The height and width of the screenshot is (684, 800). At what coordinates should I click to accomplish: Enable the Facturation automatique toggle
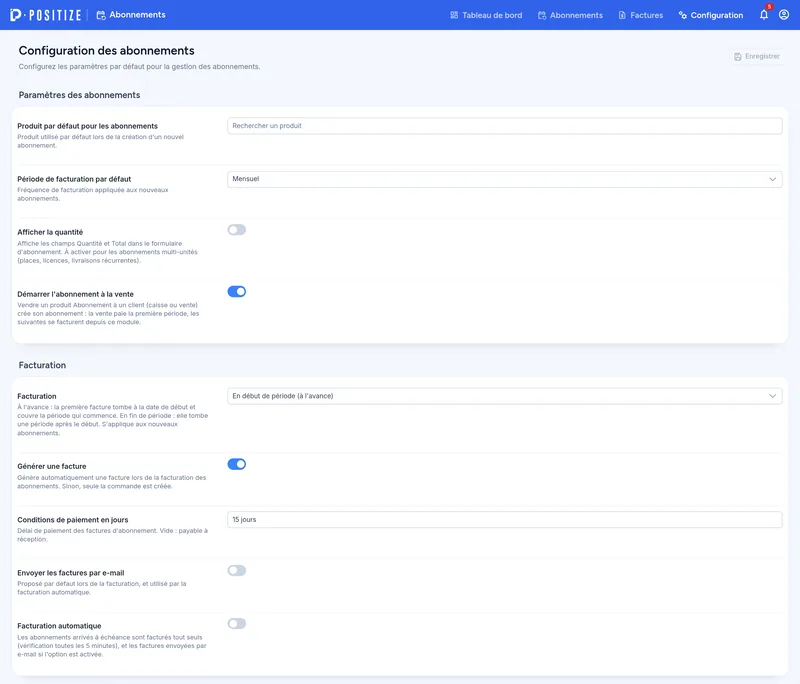[237, 623]
